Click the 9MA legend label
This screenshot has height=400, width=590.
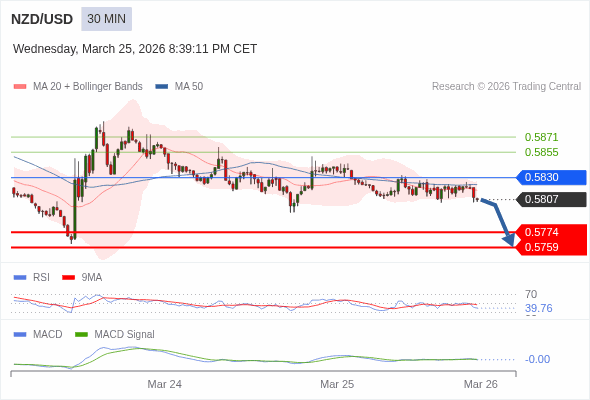91,278
